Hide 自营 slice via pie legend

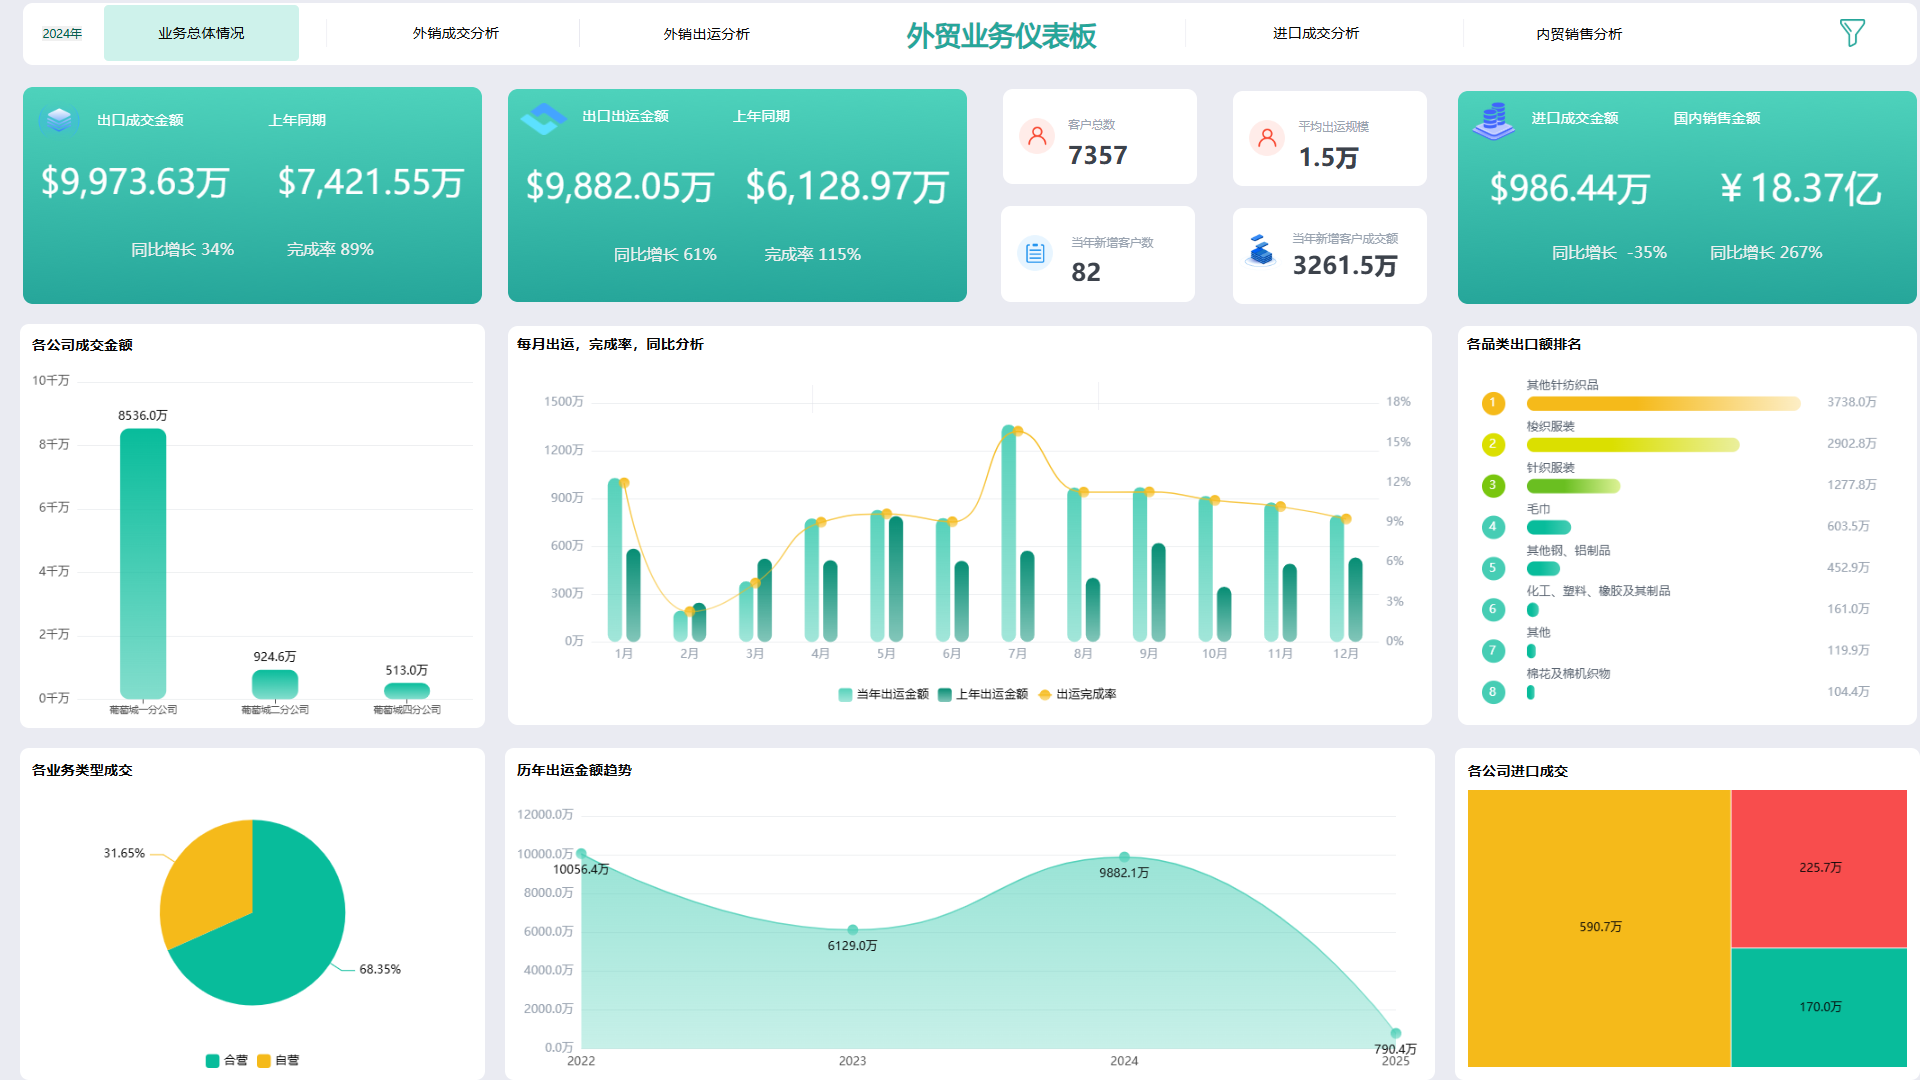pyautogui.click(x=278, y=1060)
